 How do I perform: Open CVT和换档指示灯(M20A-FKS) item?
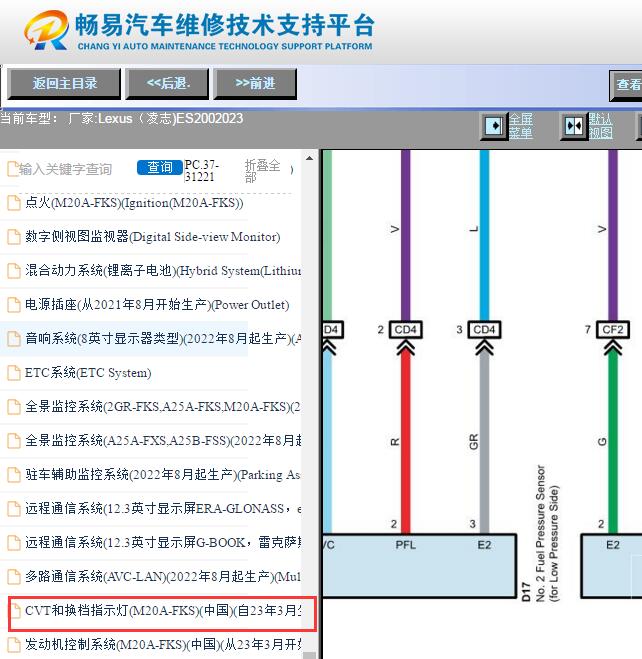163,611
